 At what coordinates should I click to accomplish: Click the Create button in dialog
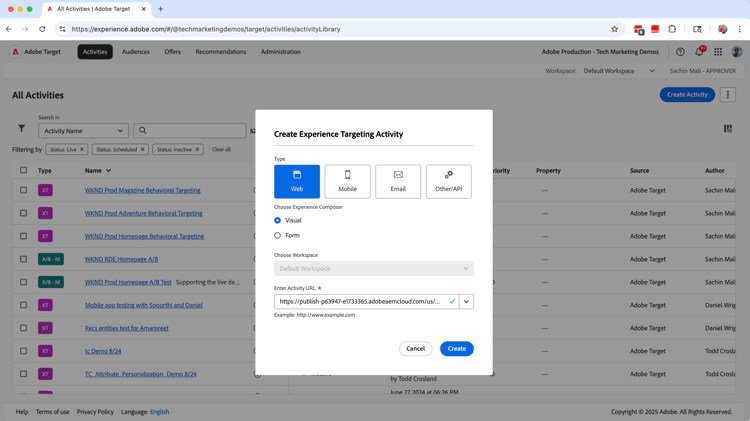click(456, 349)
